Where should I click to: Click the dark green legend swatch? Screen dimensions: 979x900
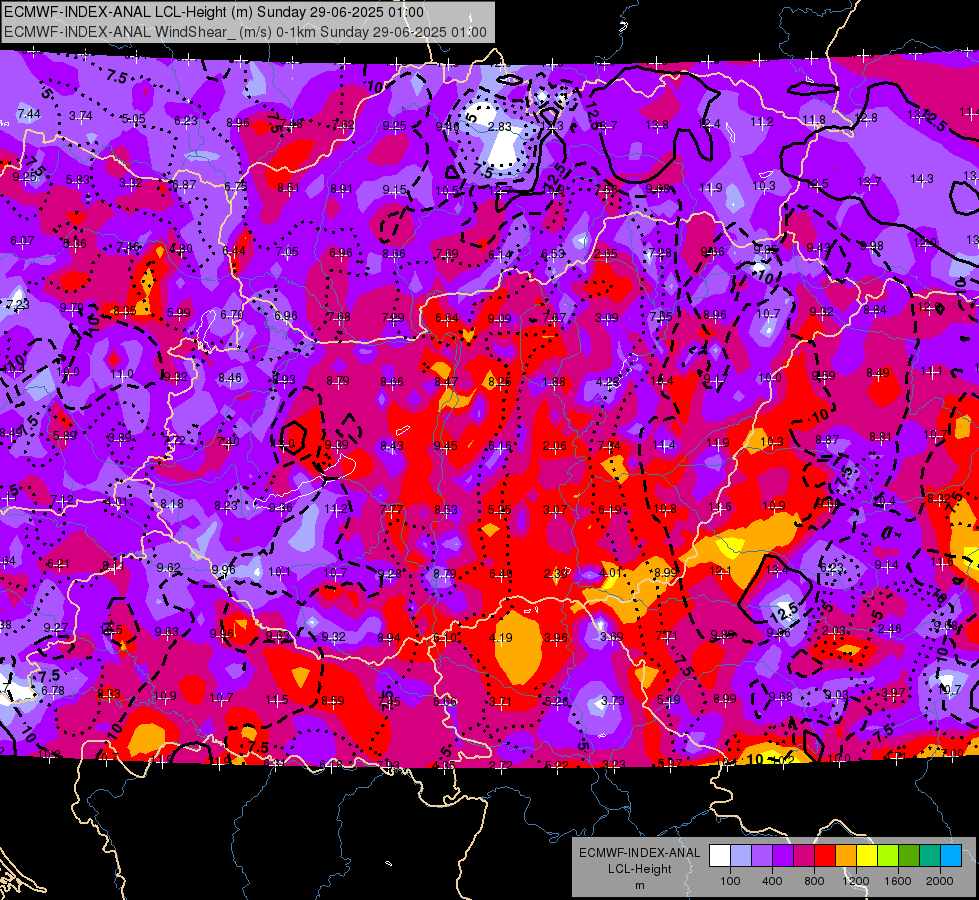(x=908, y=856)
